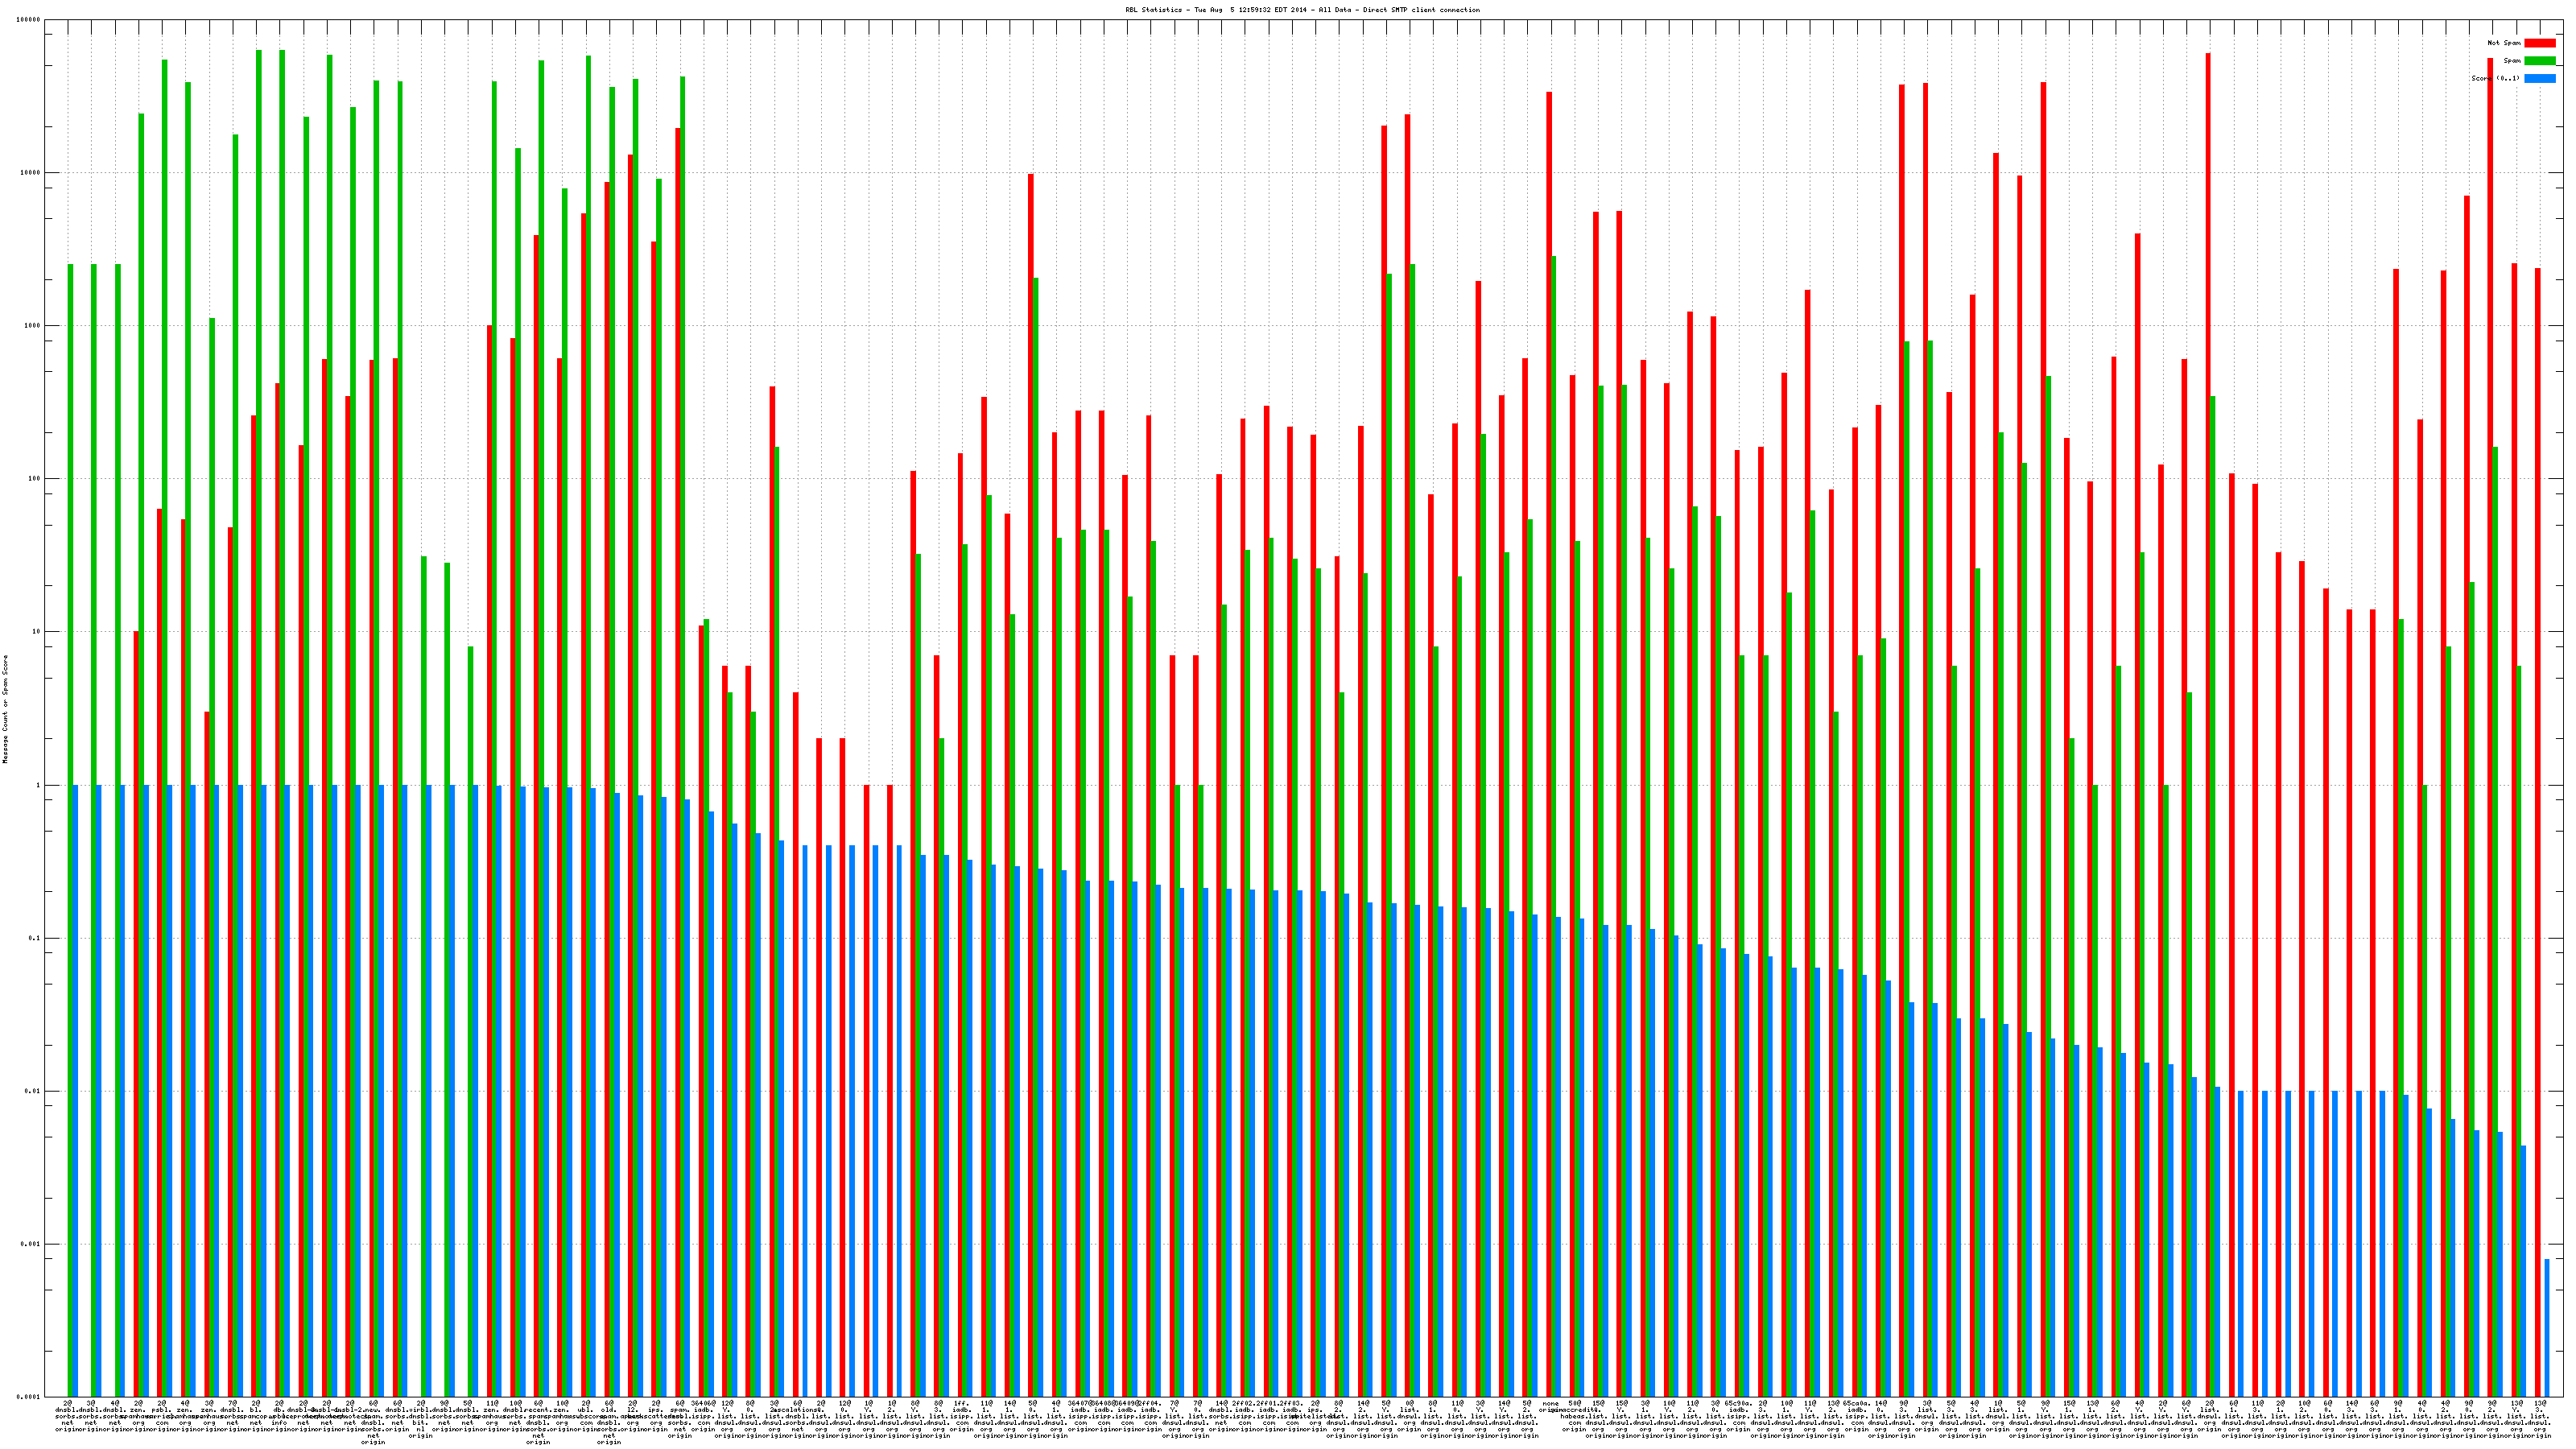This screenshot has width=2576, height=1449.
Task: Click the first x-axis label '2@ dnsbl.sorbs.net'
Action: [x=67, y=1415]
